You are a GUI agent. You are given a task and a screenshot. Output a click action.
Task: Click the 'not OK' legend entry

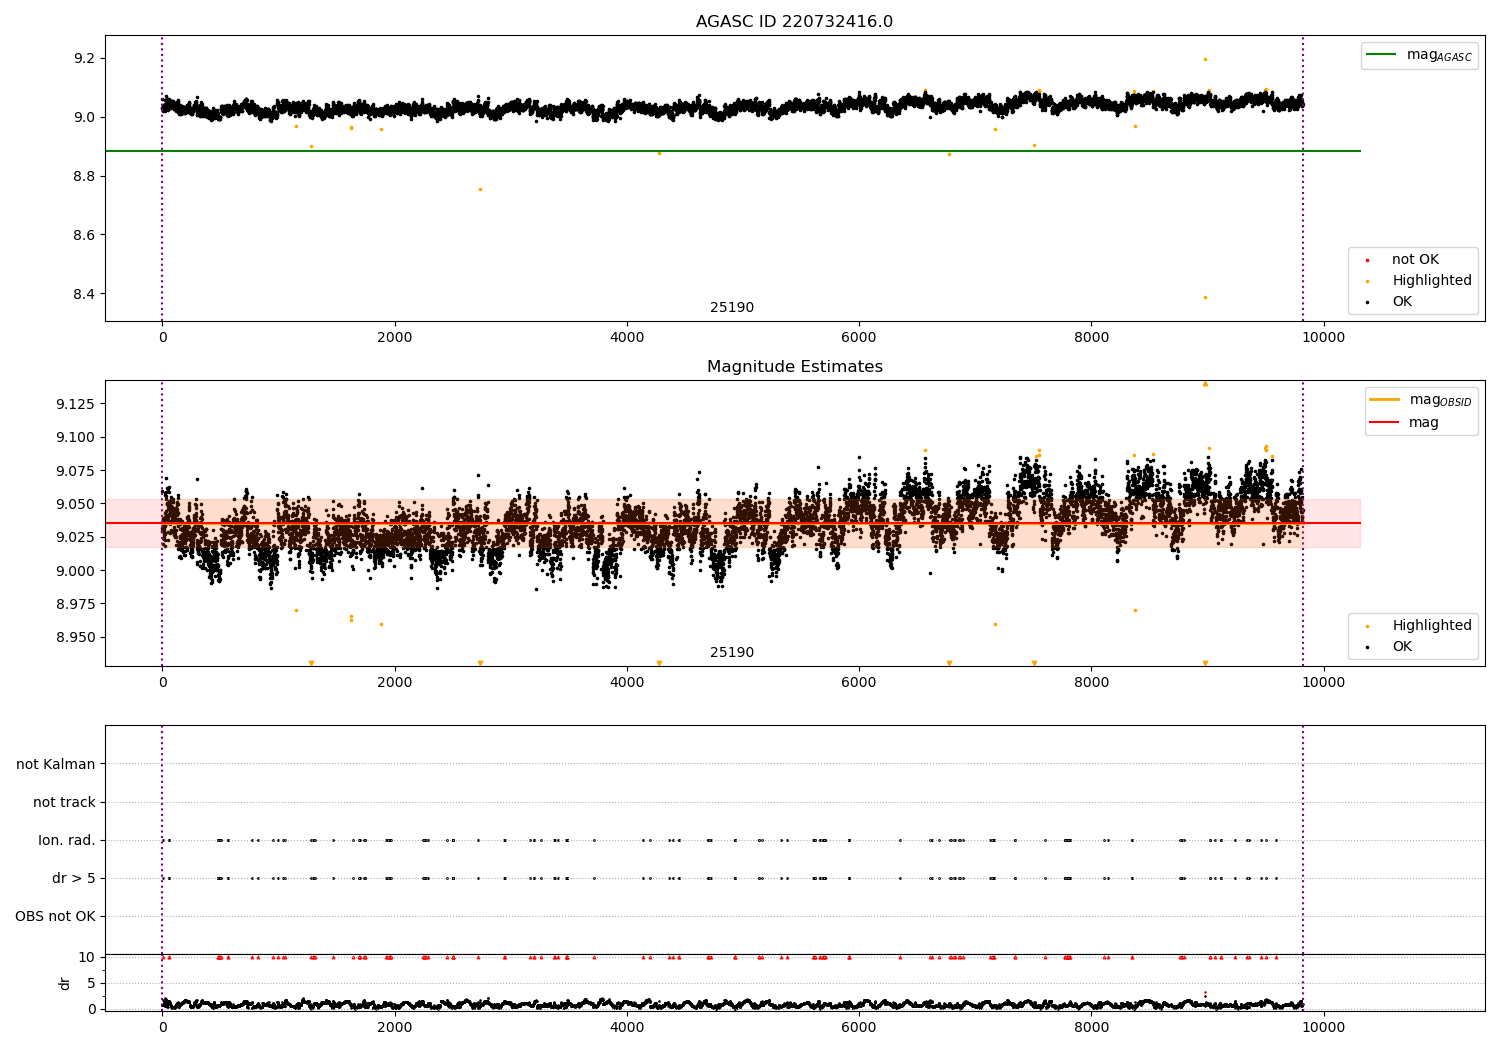tap(1415, 260)
